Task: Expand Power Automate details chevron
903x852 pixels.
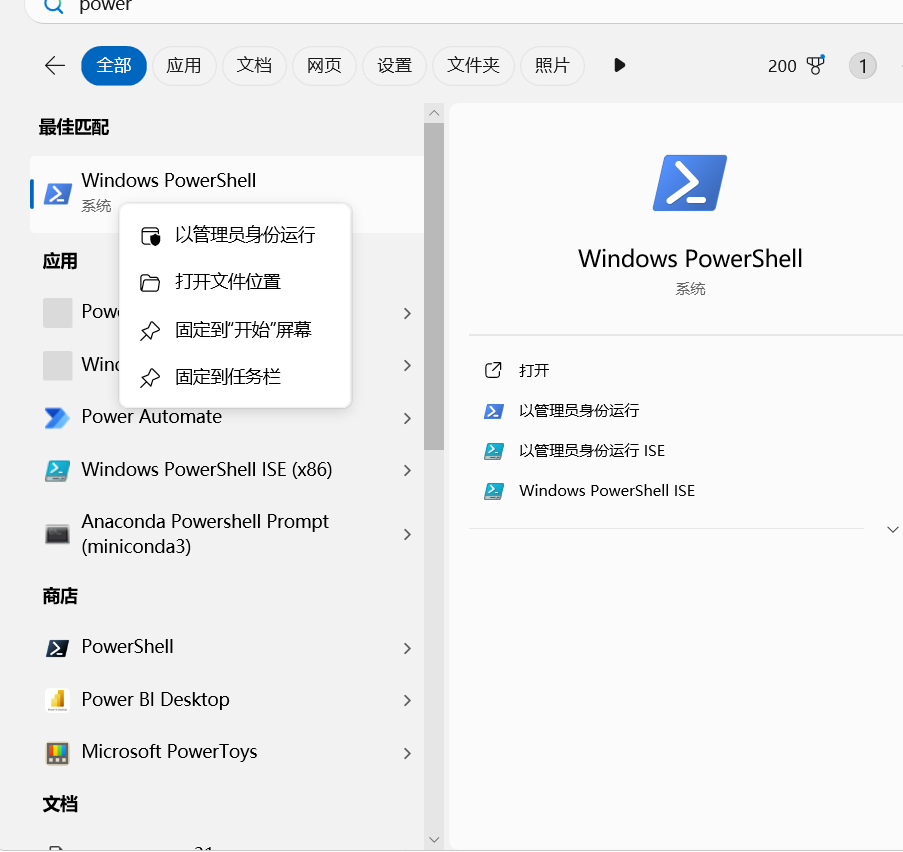Action: 407,418
